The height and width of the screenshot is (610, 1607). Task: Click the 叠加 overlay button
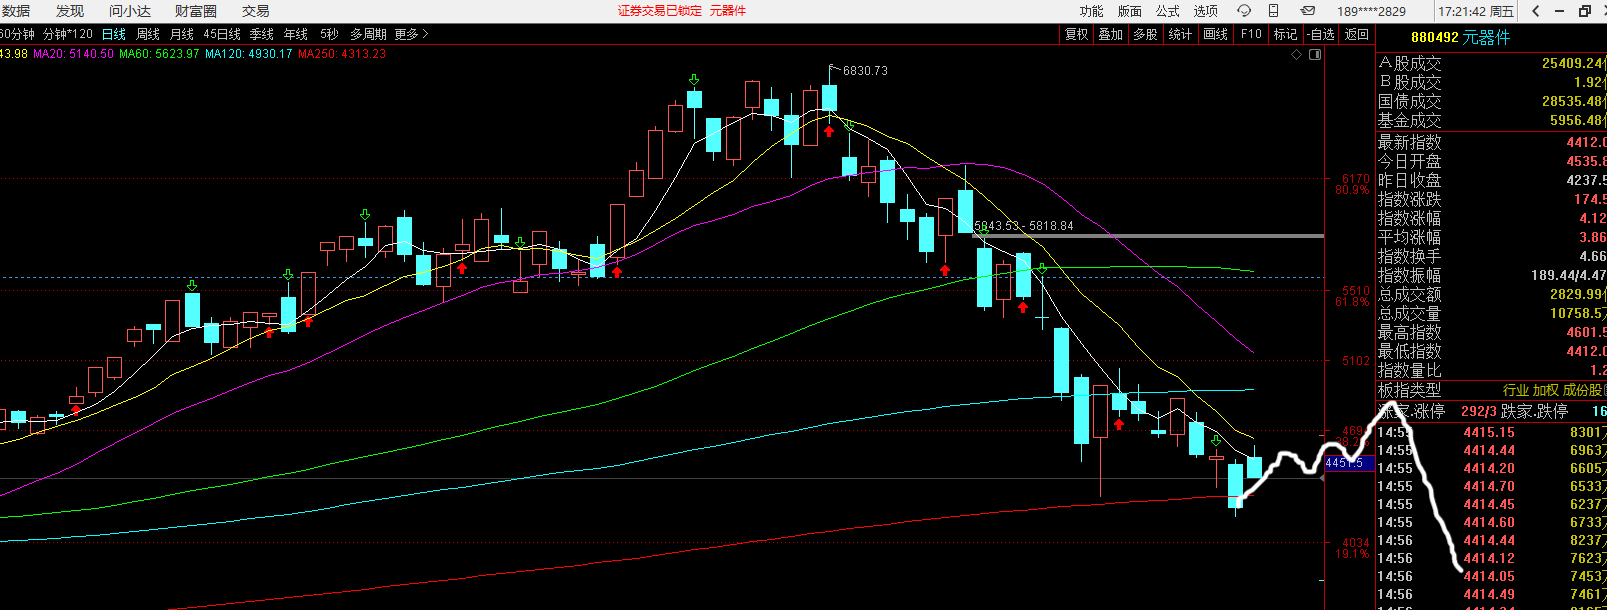pyautogui.click(x=1111, y=34)
